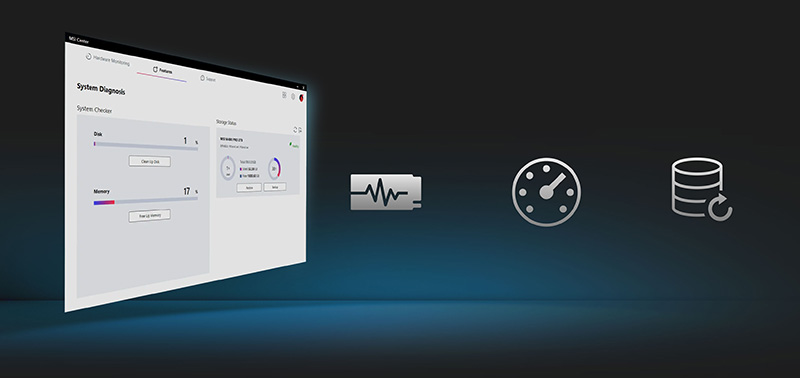Click the 1 % disk value
Screen dimensions: 800x378
(190, 141)
